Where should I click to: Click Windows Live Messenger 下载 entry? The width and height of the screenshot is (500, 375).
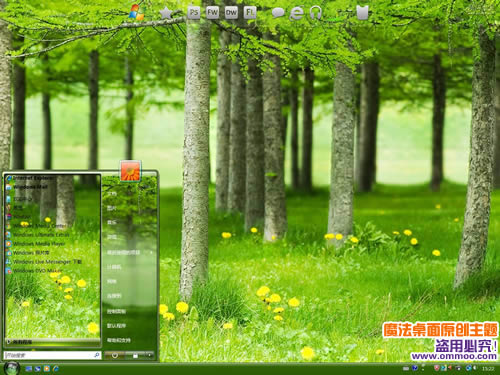point(44,262)
